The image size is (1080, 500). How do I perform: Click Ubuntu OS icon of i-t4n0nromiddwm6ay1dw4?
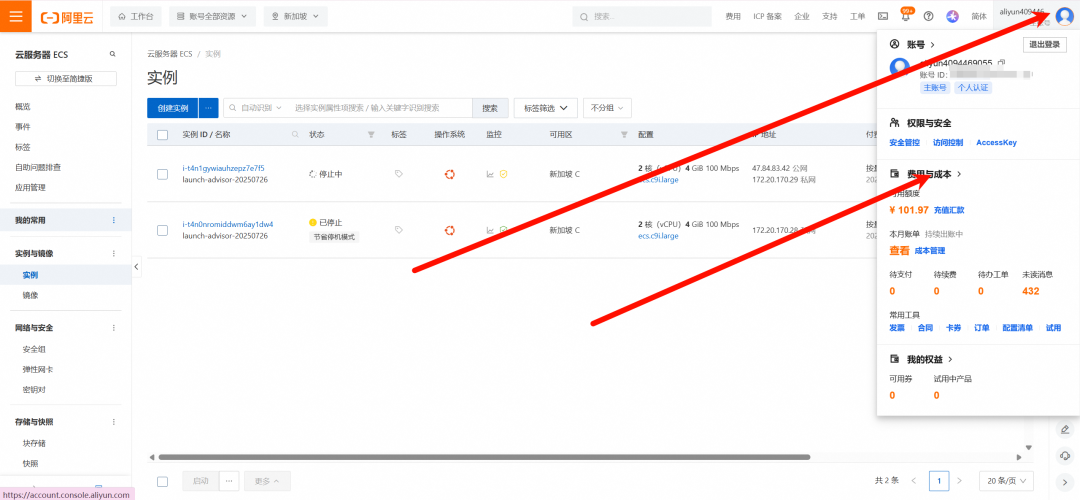(450, 230)
